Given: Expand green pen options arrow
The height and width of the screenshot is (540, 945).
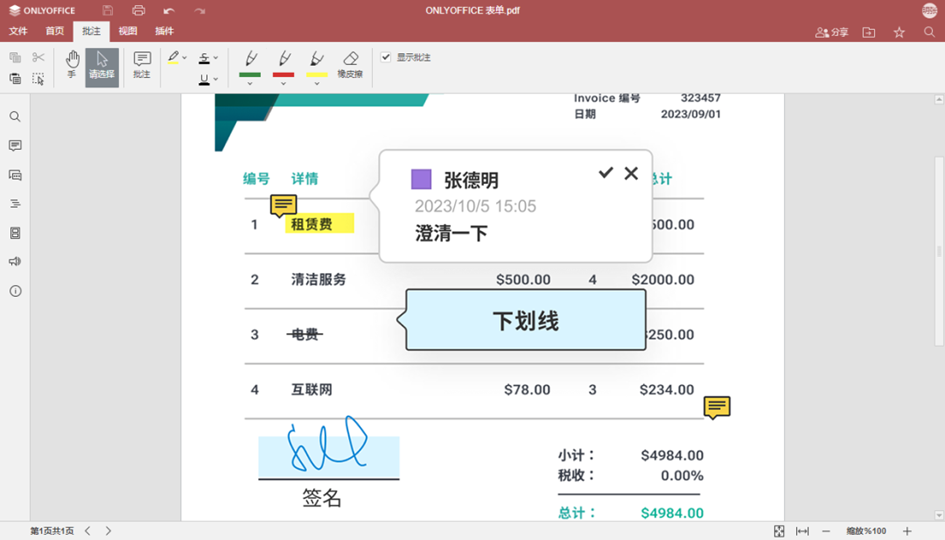Looking at the screenshot, I should tap(250, 84).
